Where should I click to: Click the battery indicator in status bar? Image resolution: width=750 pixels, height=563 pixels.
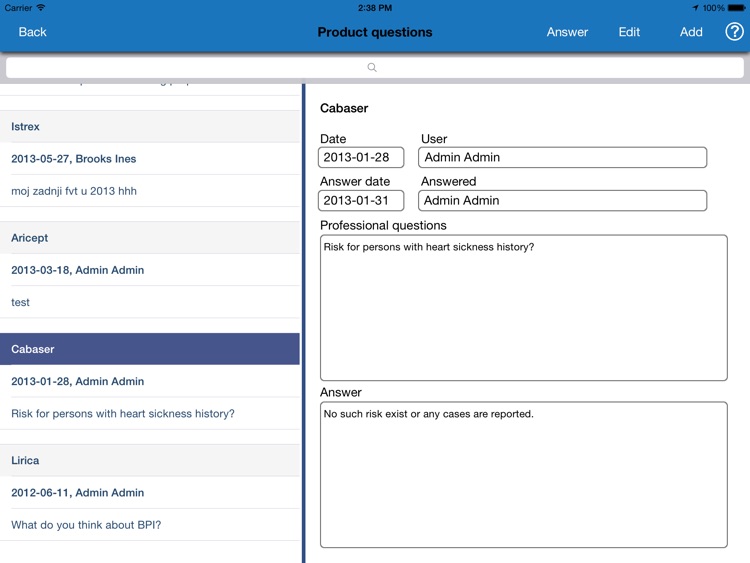click(x=736, y=8)
